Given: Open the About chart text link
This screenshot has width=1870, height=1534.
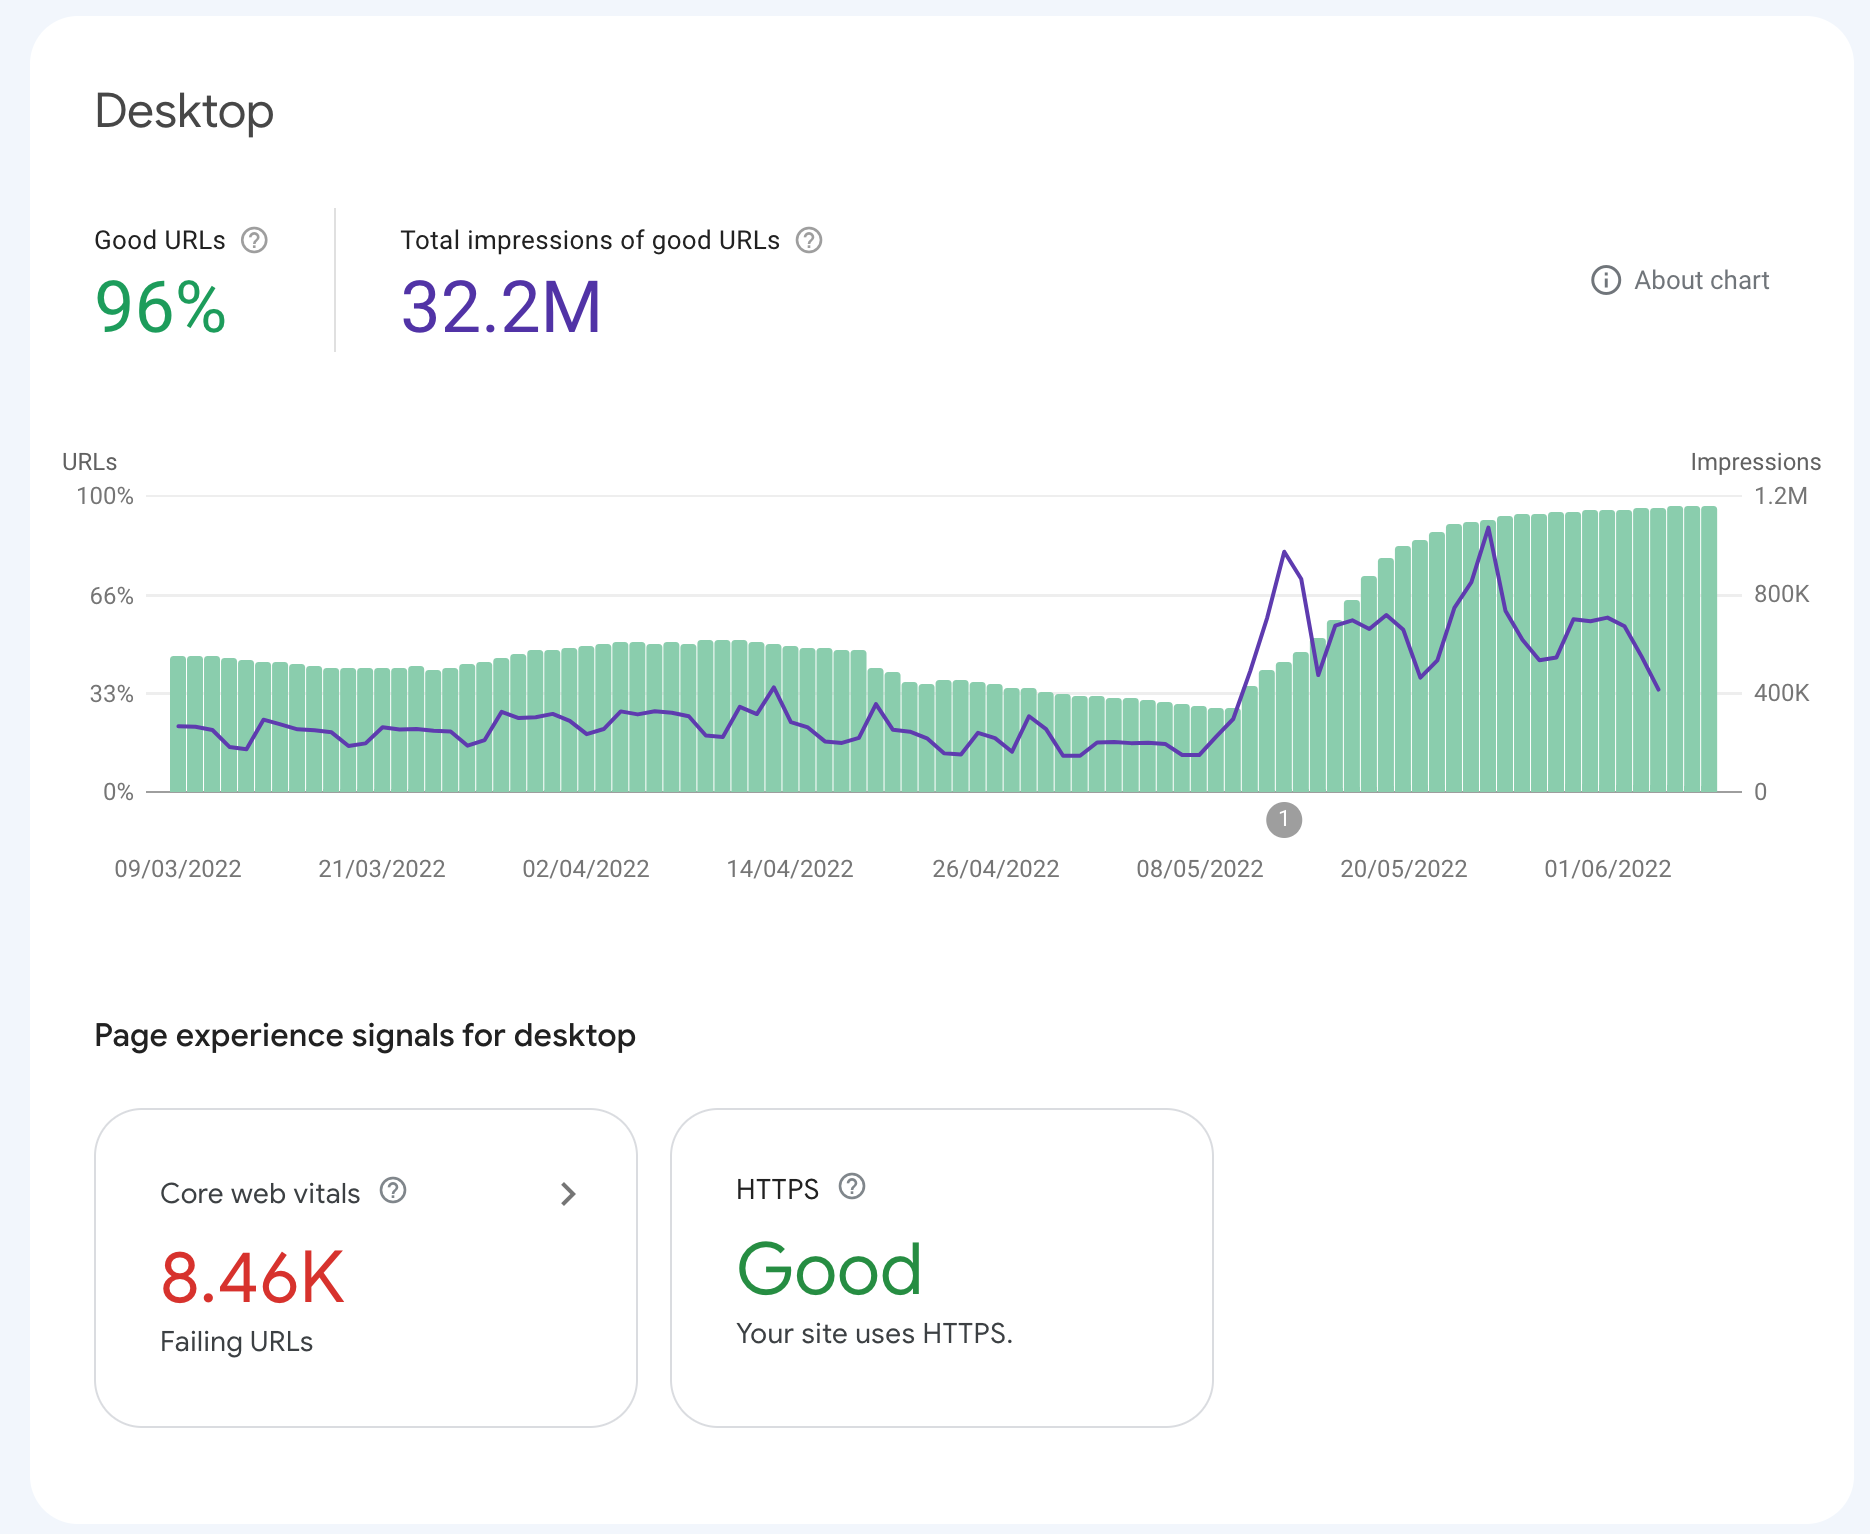Looking at the screenshot, I should point(1701,280).
